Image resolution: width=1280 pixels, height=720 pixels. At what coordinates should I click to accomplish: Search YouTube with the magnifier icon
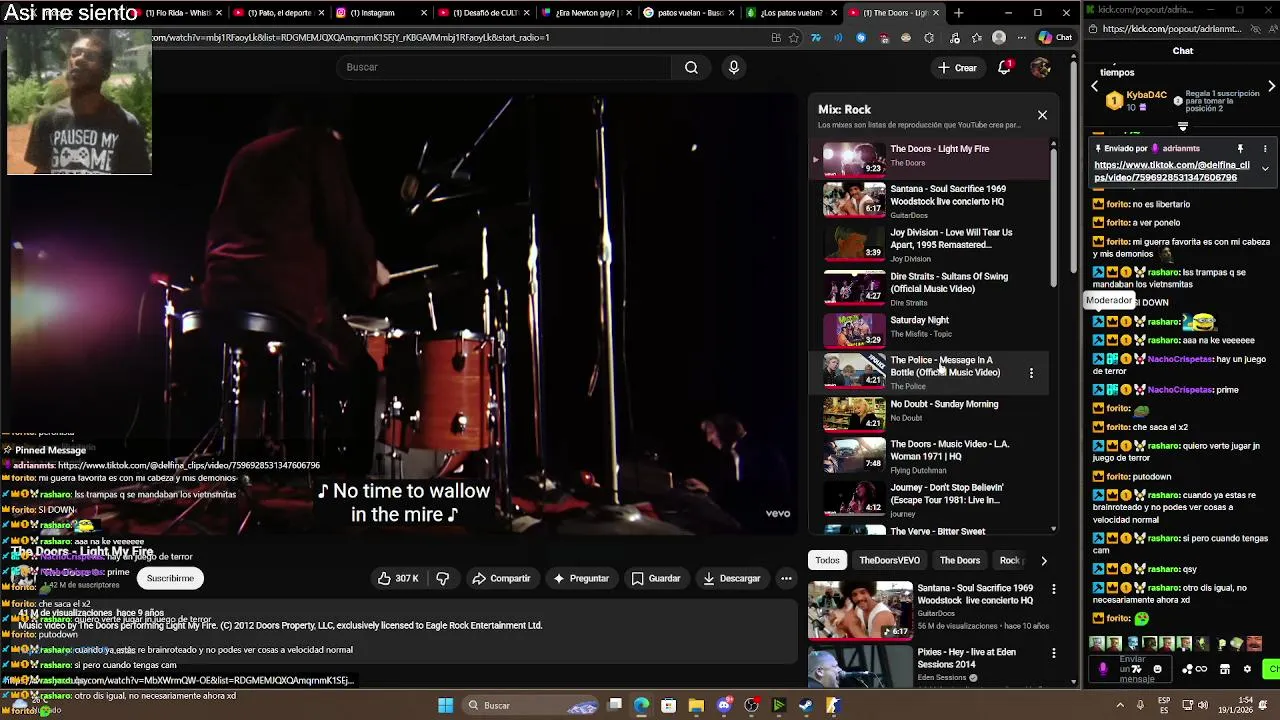pos(691,67)
